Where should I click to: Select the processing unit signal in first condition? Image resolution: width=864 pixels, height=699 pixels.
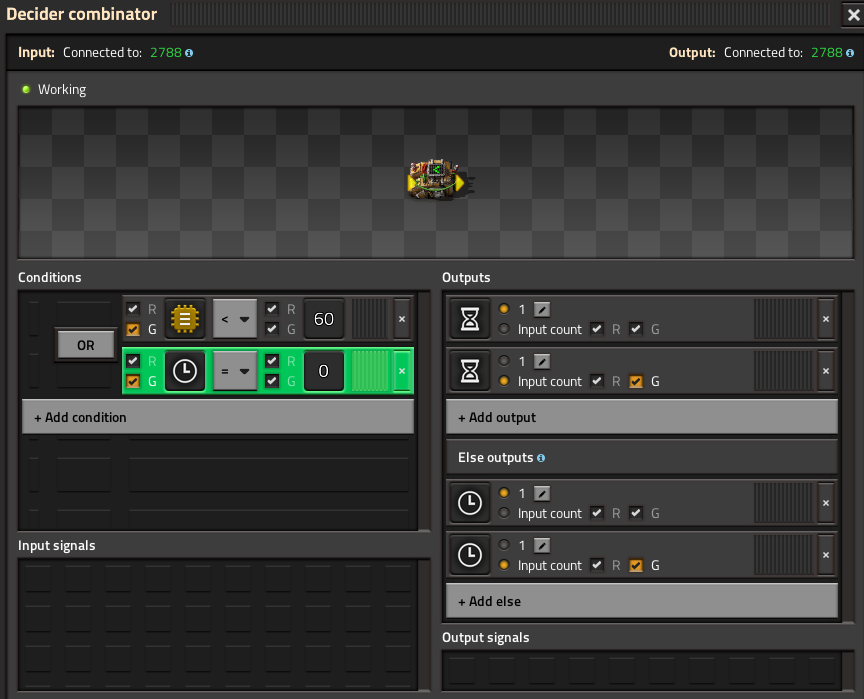pos(185,319)
